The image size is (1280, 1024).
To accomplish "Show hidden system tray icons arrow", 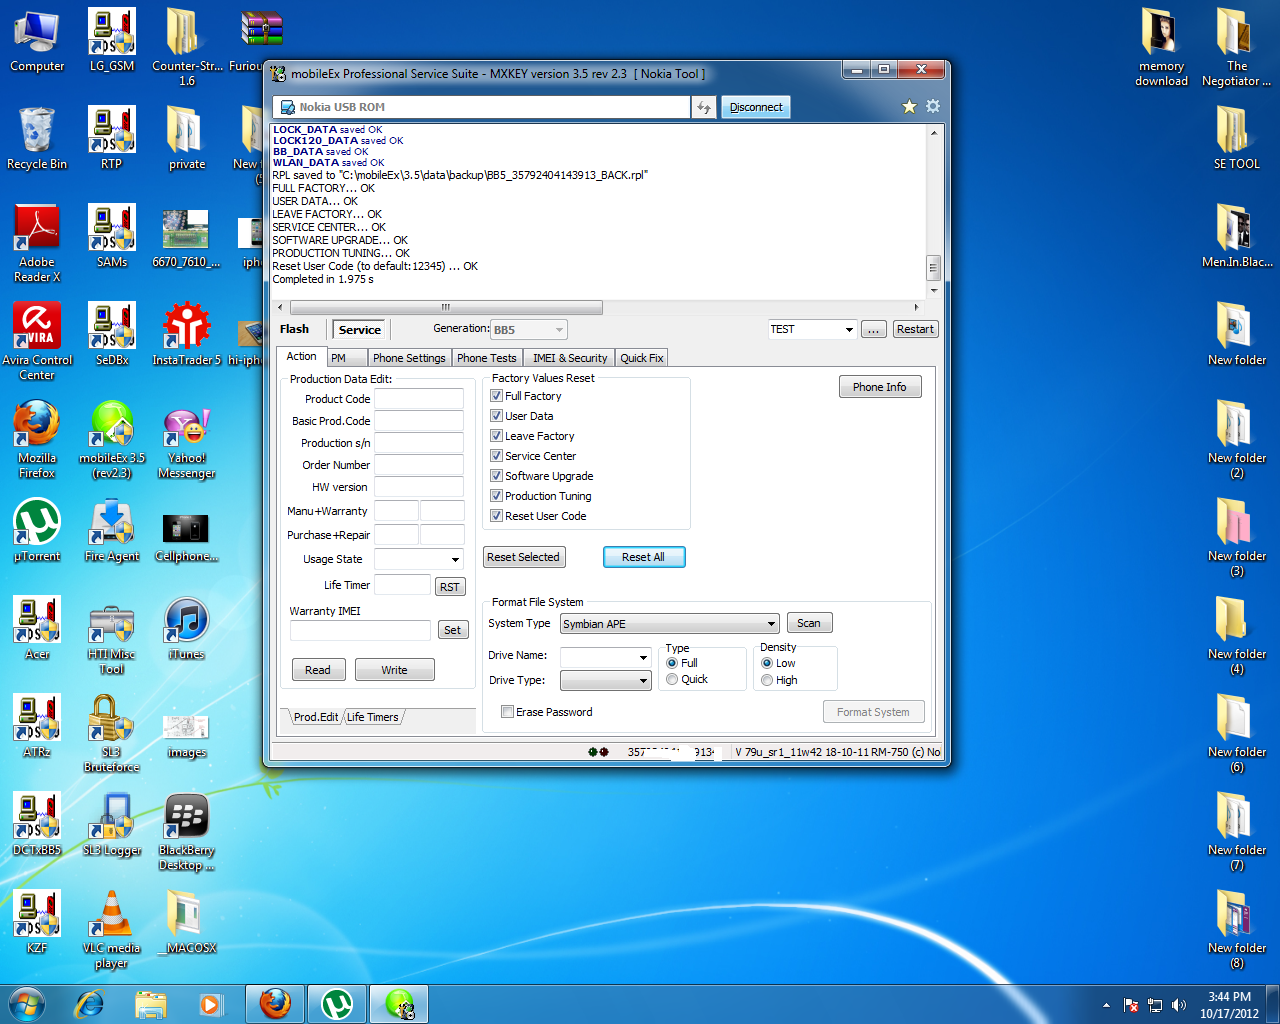I will coord(1106,1005).
